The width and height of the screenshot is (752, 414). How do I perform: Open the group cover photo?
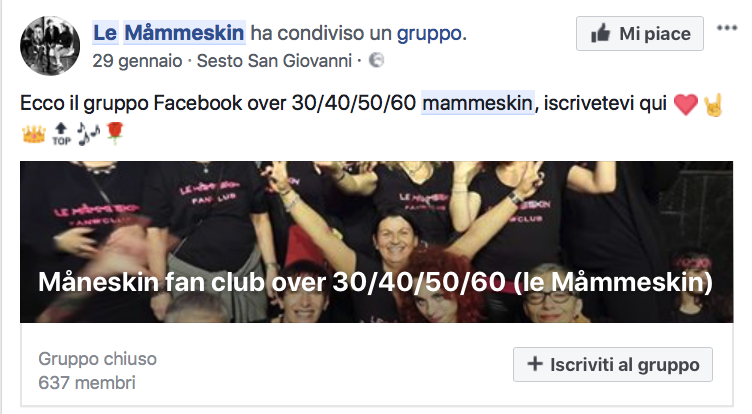click(x=376, y=242)
